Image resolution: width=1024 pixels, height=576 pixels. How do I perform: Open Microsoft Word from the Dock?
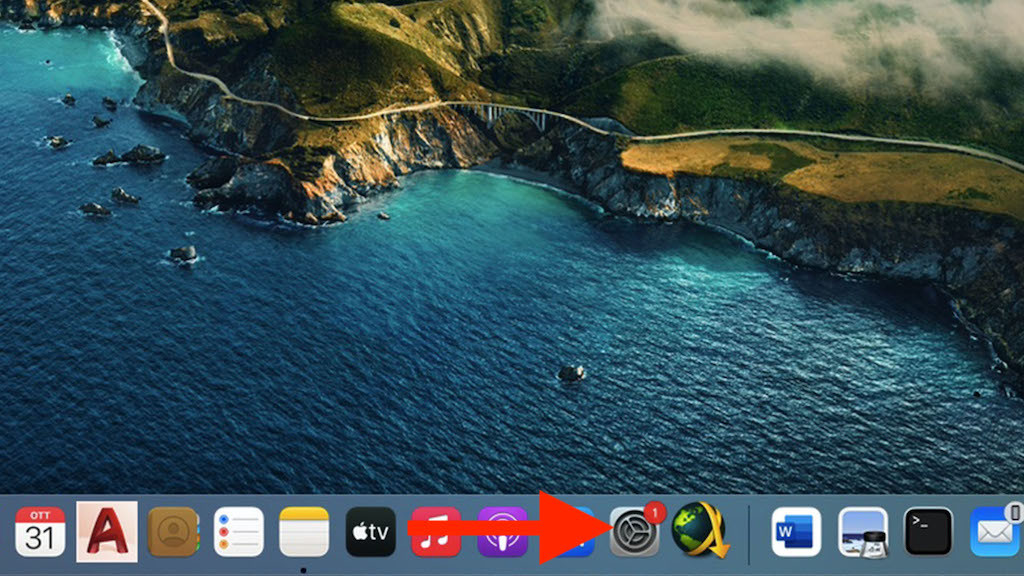[796, 532]
